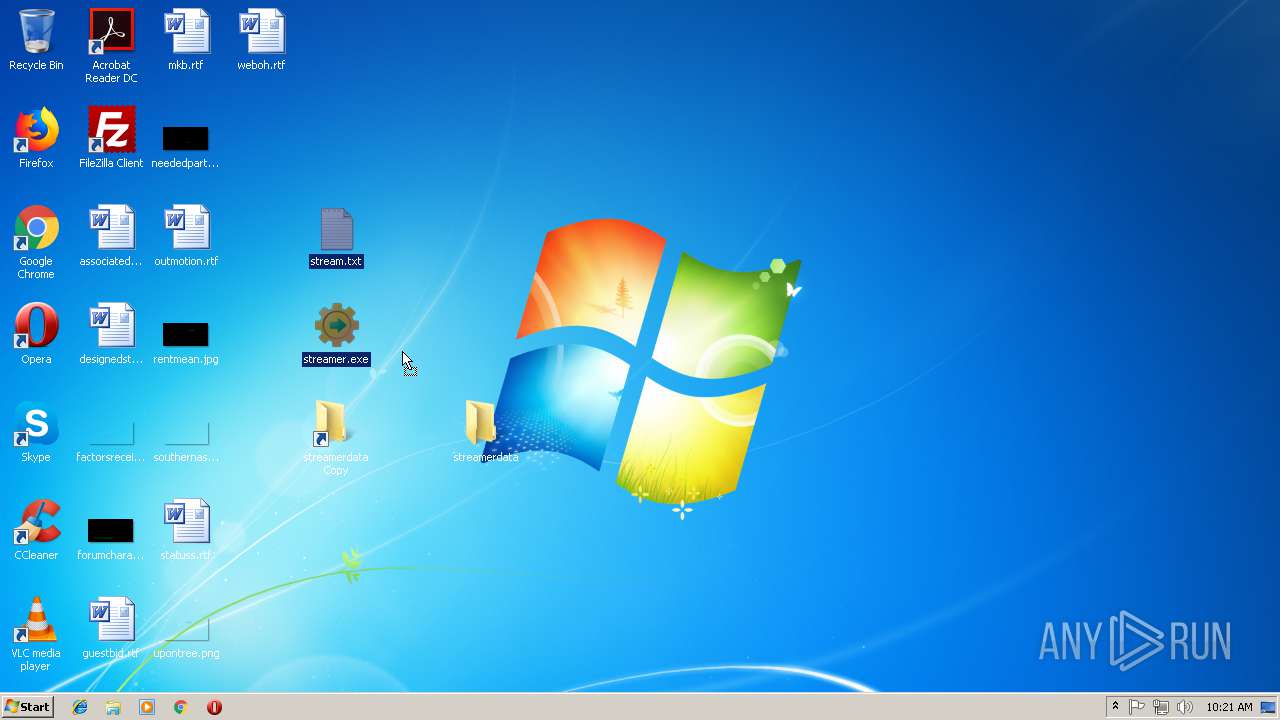
Task: Select VLC media player shortcut
Action: pyautogui.click(x=36, y=634)
